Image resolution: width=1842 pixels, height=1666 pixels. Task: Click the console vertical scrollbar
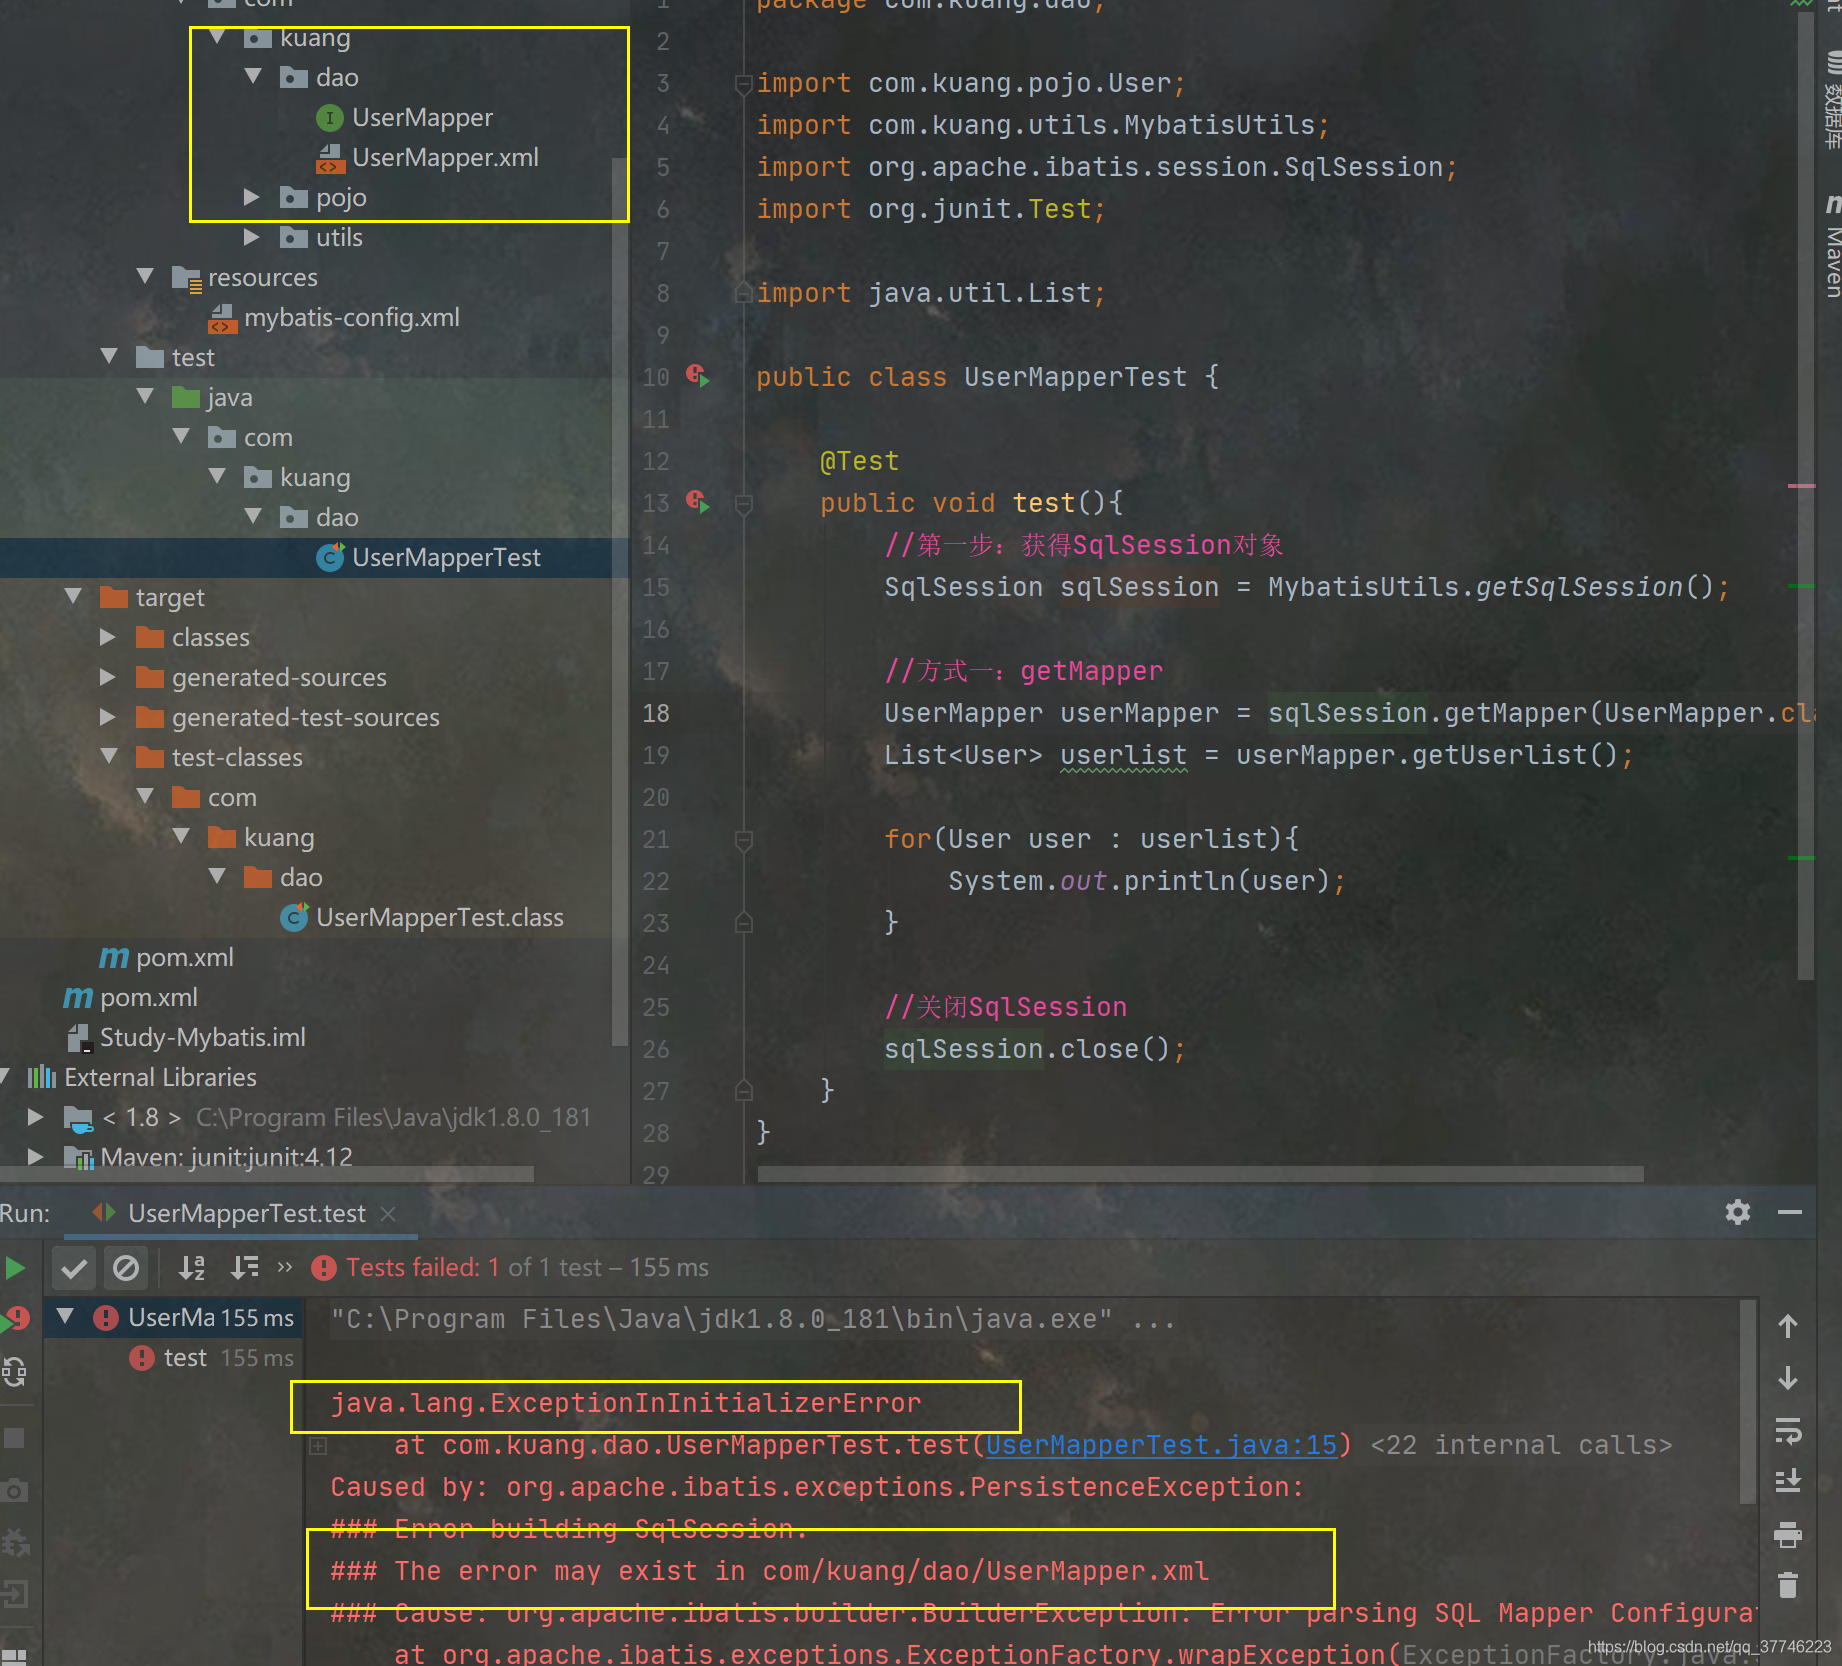click(x=1748, y=1400)
